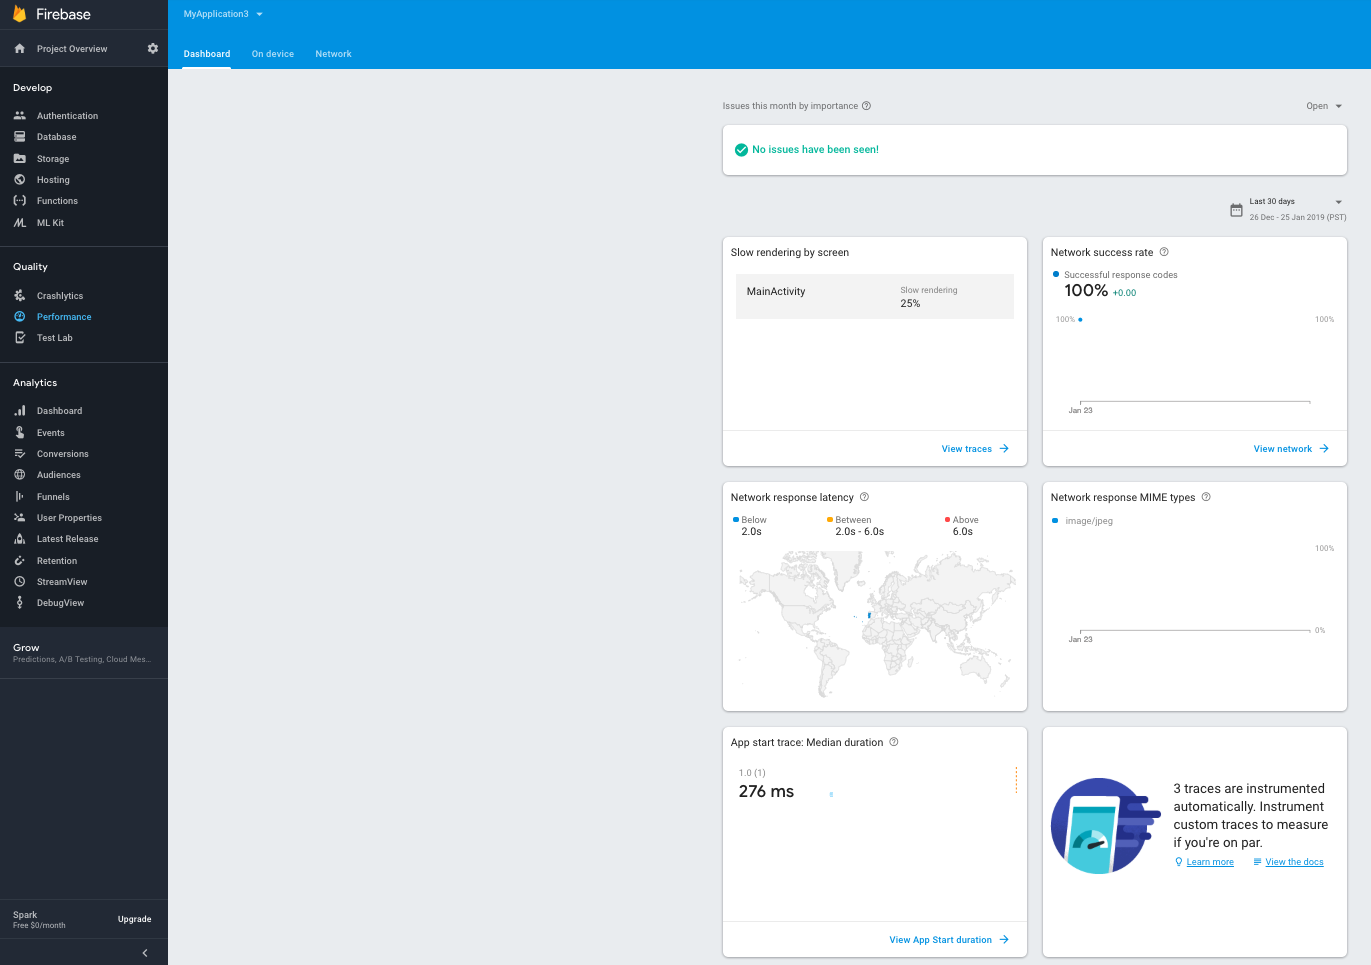This screenshot has height=965, width=1371.
Task: Collapse the left navigation sidebar
Action: (x=145, y=952)
